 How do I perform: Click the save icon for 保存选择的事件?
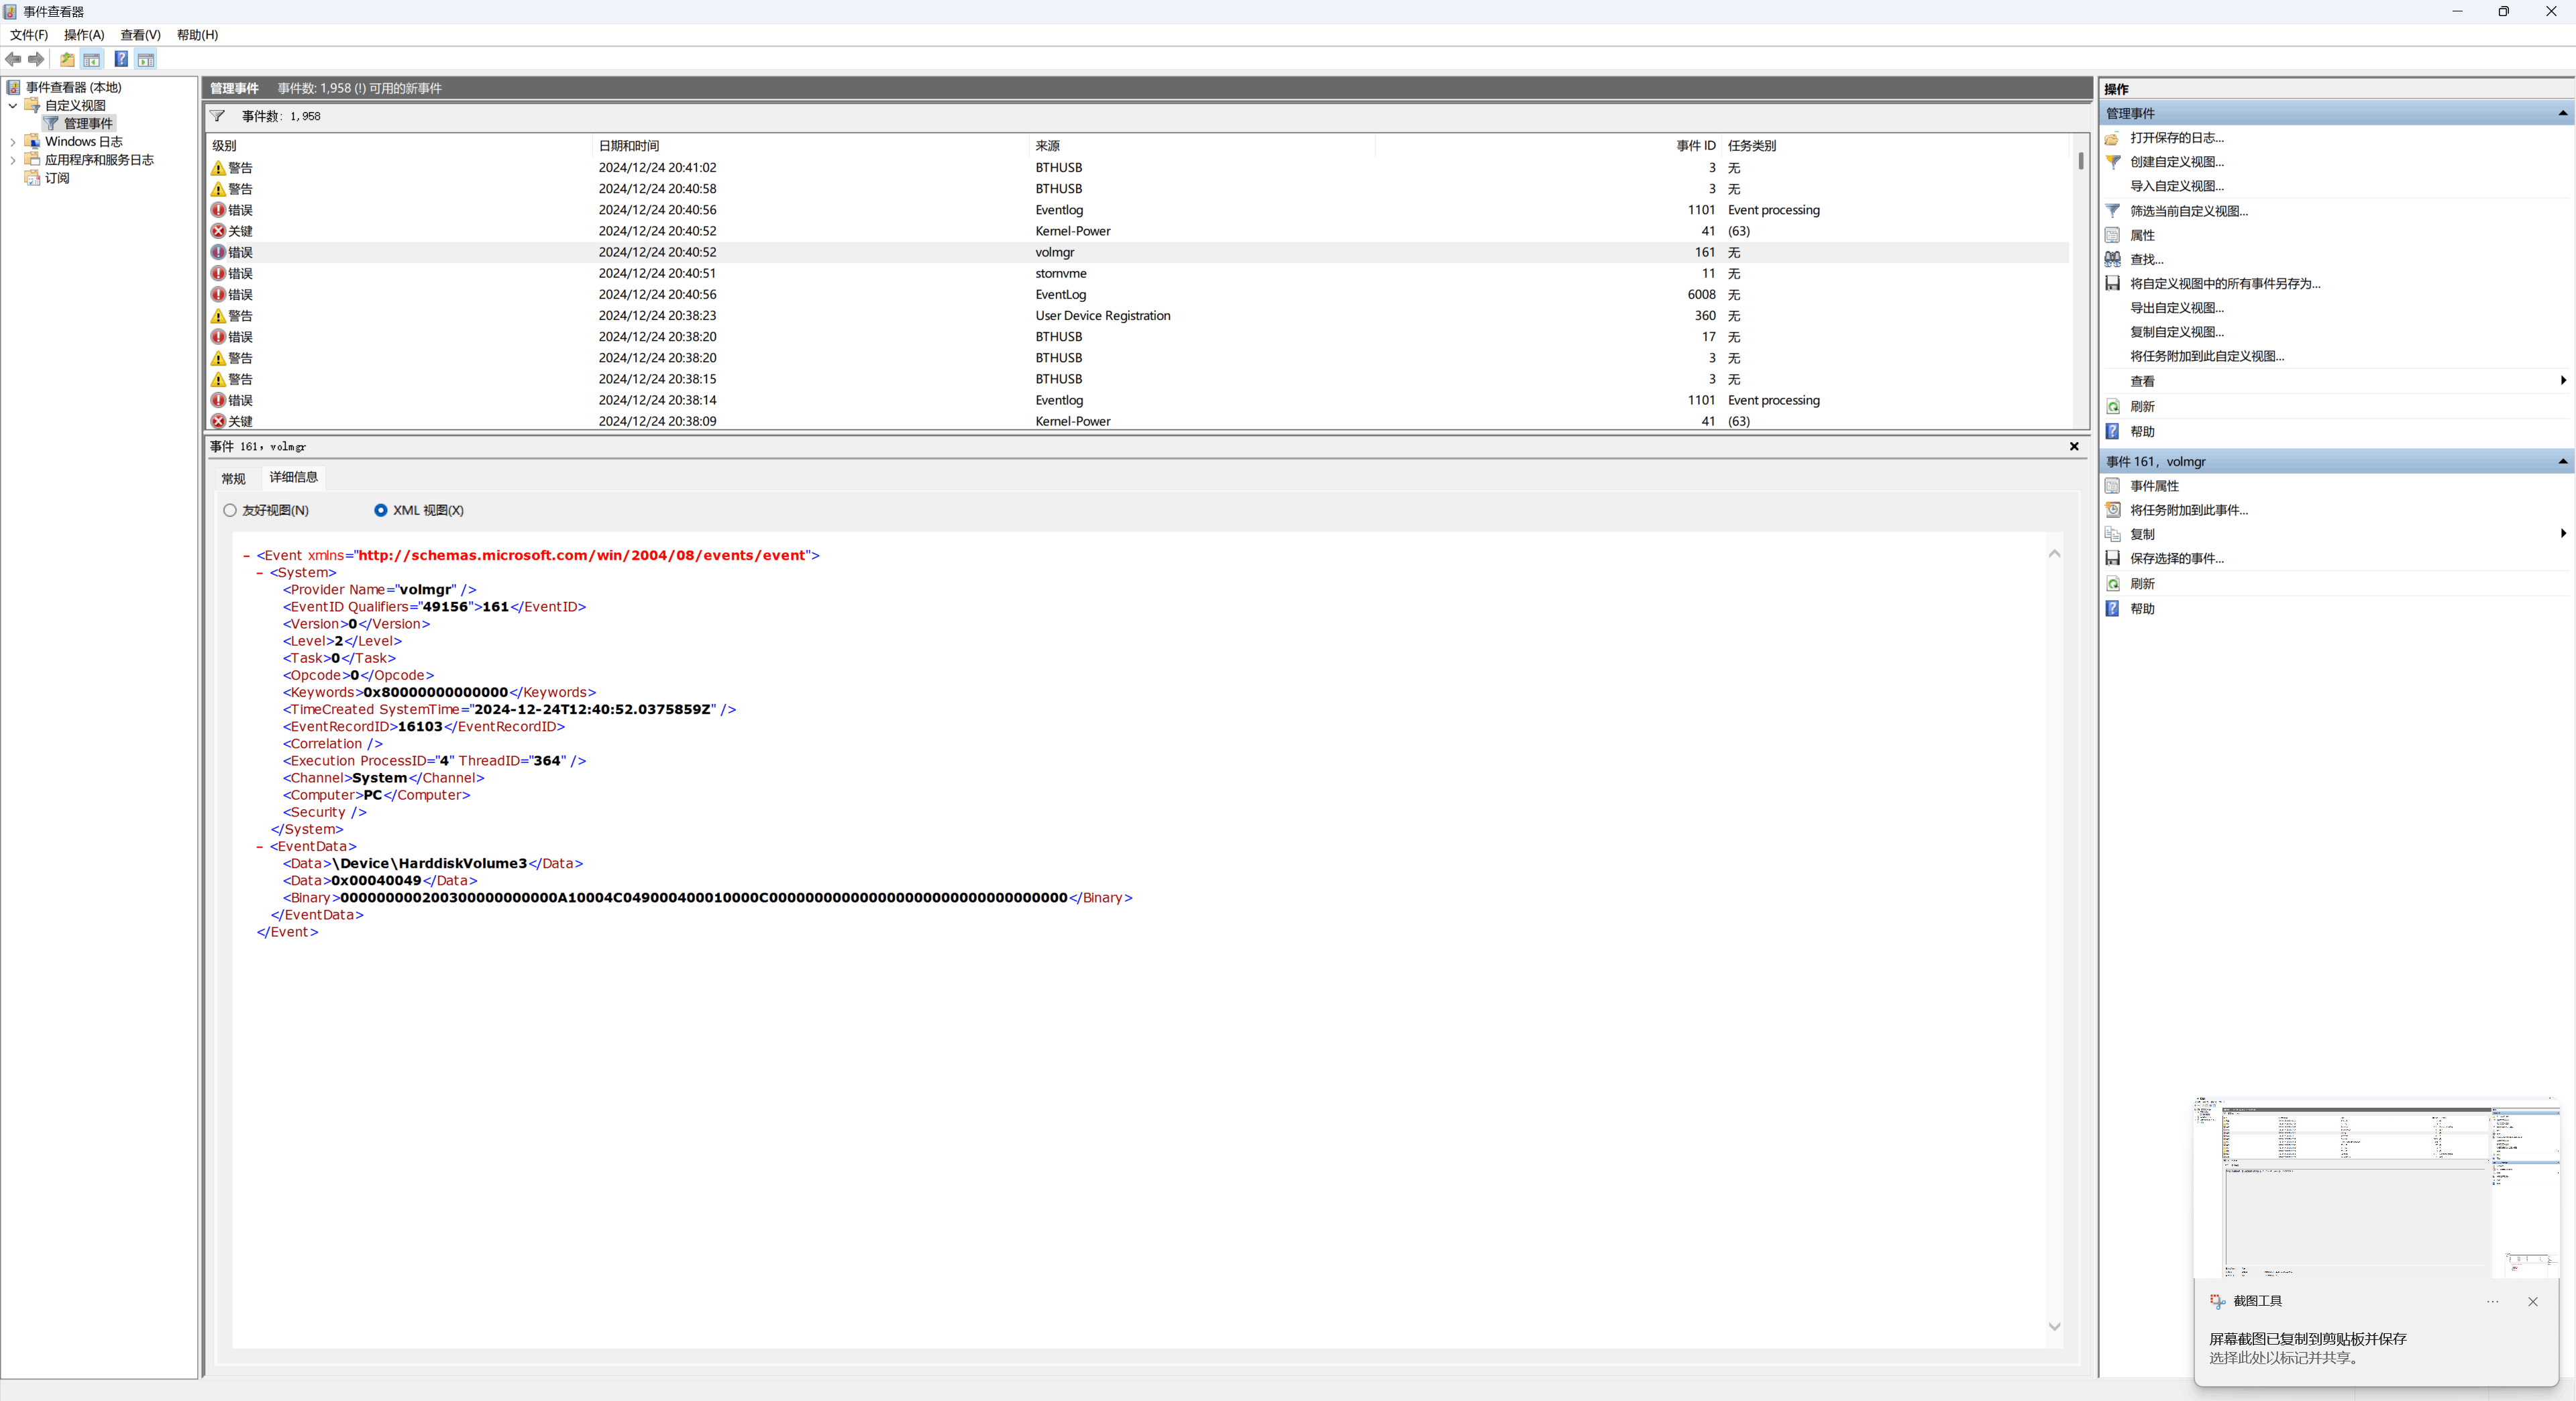pos(2113,558)
